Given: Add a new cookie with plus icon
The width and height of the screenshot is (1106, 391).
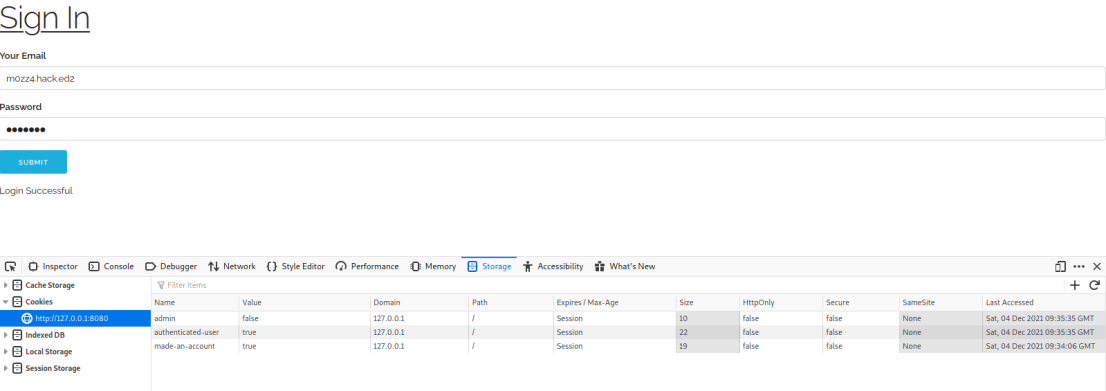Looking at the screenshot, I should (1075, 285).
